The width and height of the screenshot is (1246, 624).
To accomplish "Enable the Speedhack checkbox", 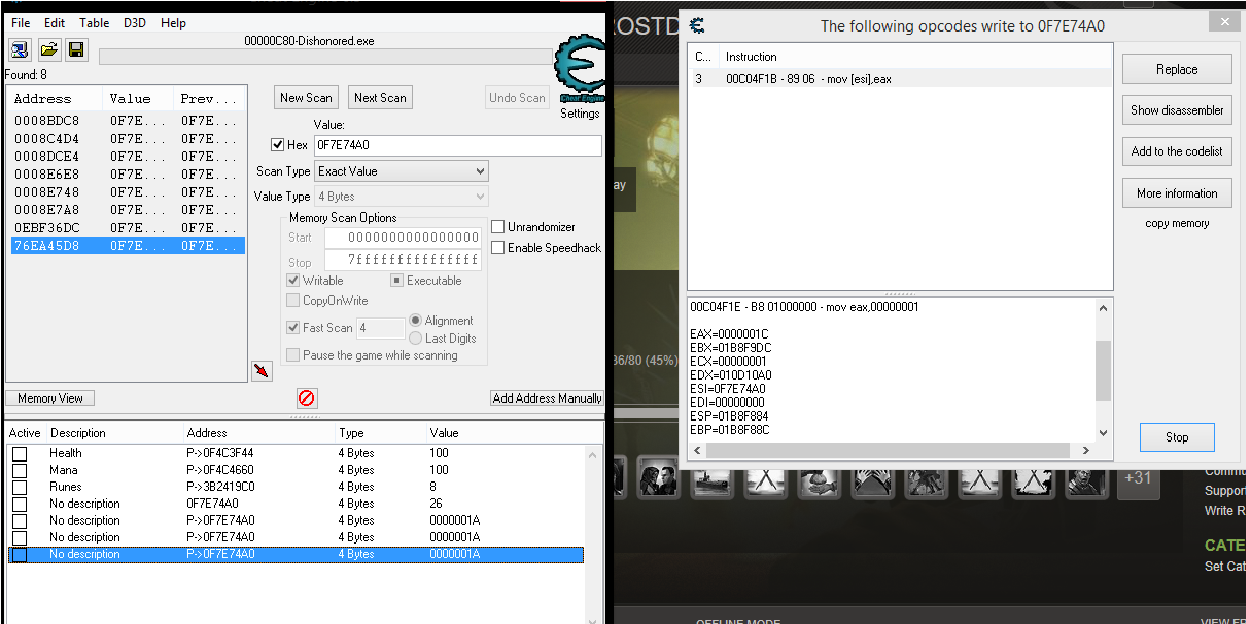I will (x=498, y=247).
